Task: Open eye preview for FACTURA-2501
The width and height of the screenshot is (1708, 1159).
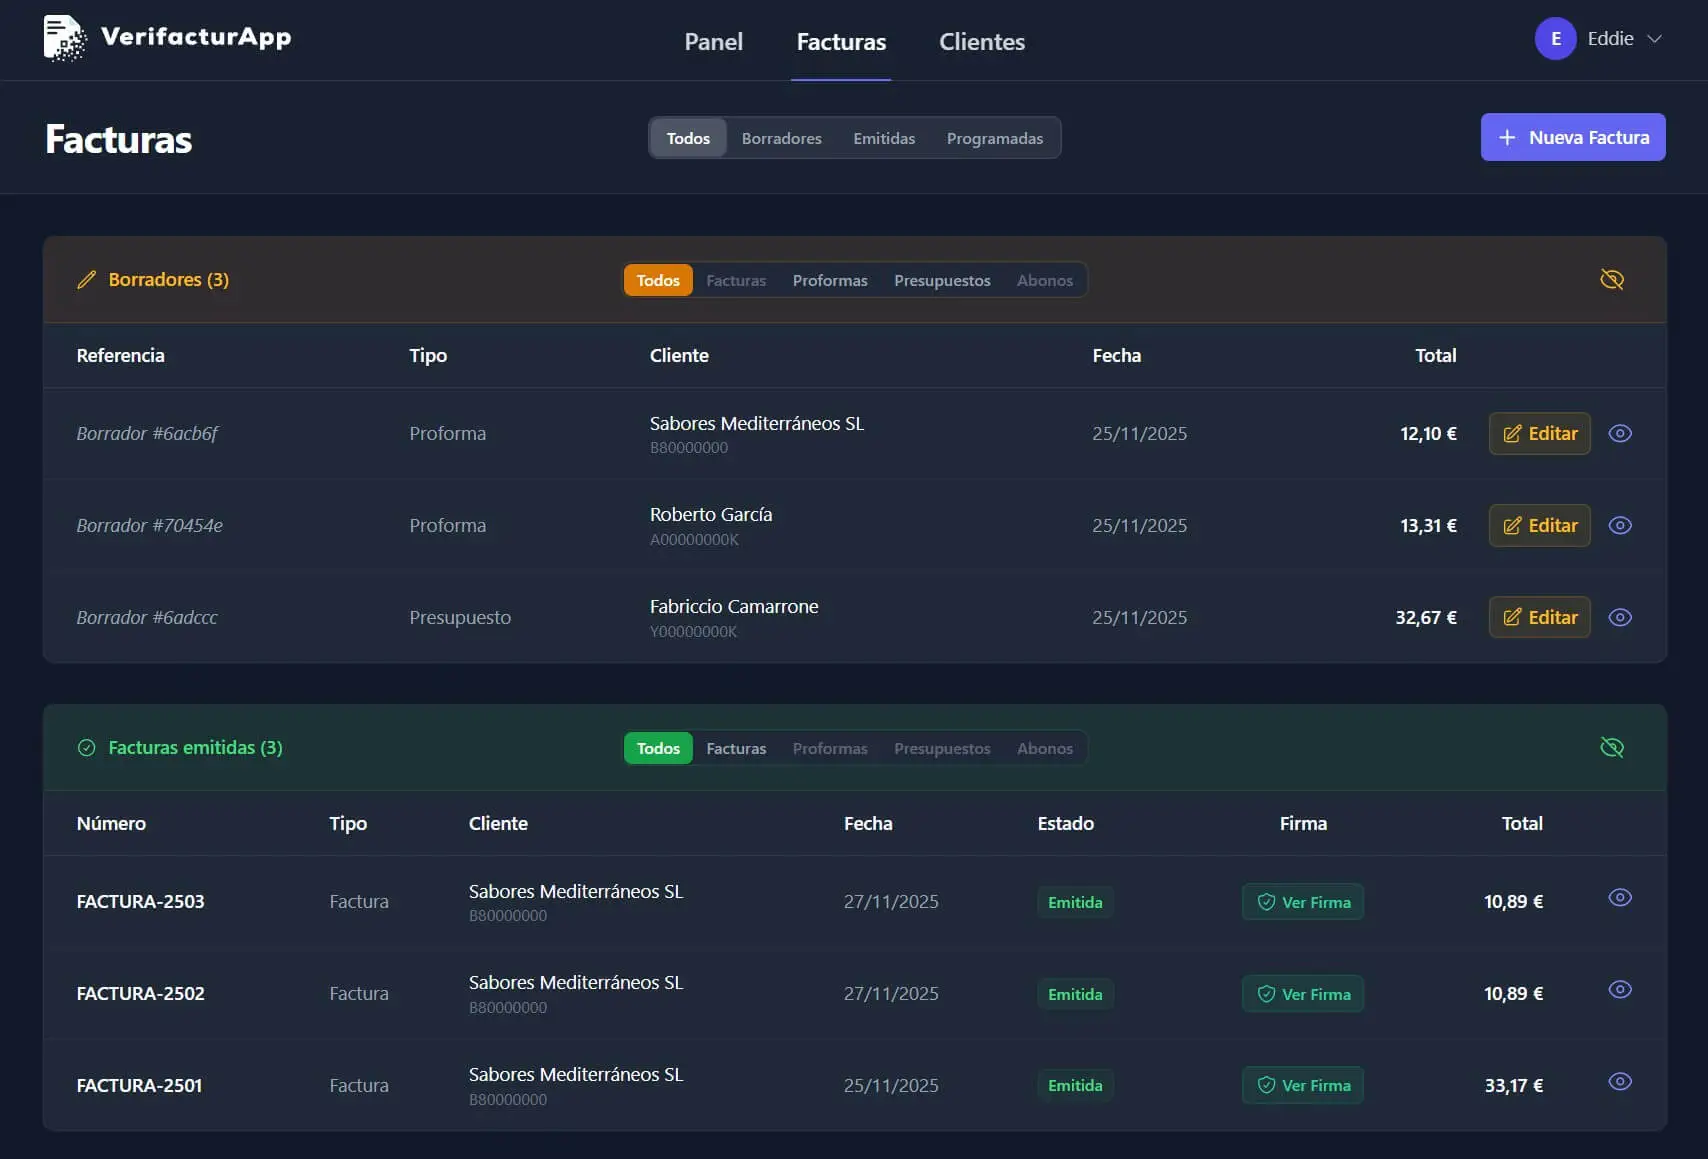Action: click(1620, 1082)
